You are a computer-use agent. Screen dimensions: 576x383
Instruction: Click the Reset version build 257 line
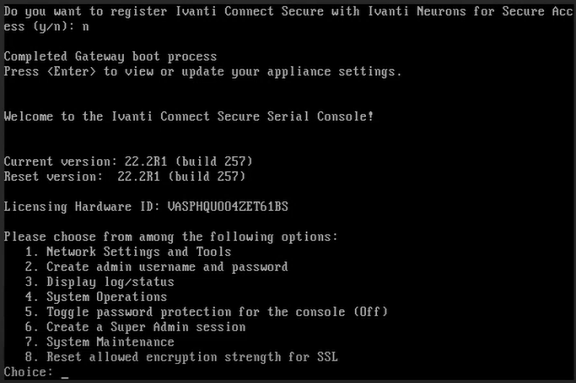tap(125, 177)
